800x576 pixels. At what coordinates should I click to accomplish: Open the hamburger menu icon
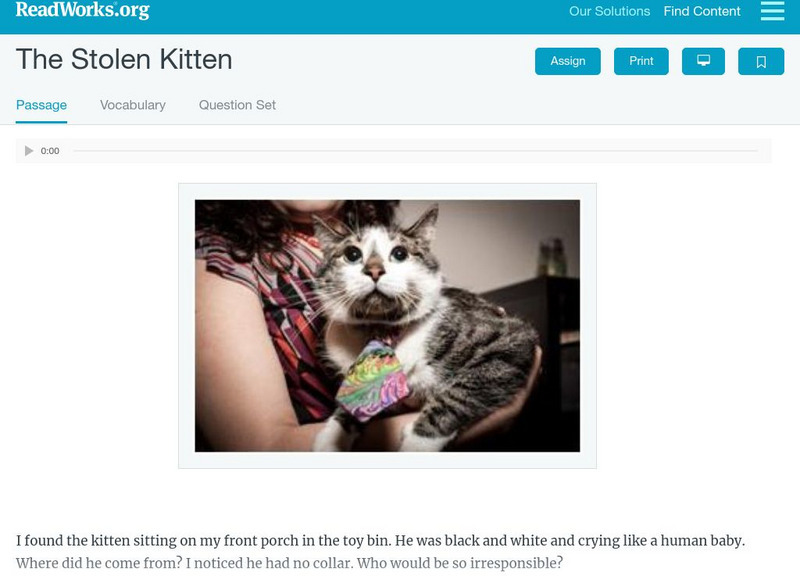(772, 11)
